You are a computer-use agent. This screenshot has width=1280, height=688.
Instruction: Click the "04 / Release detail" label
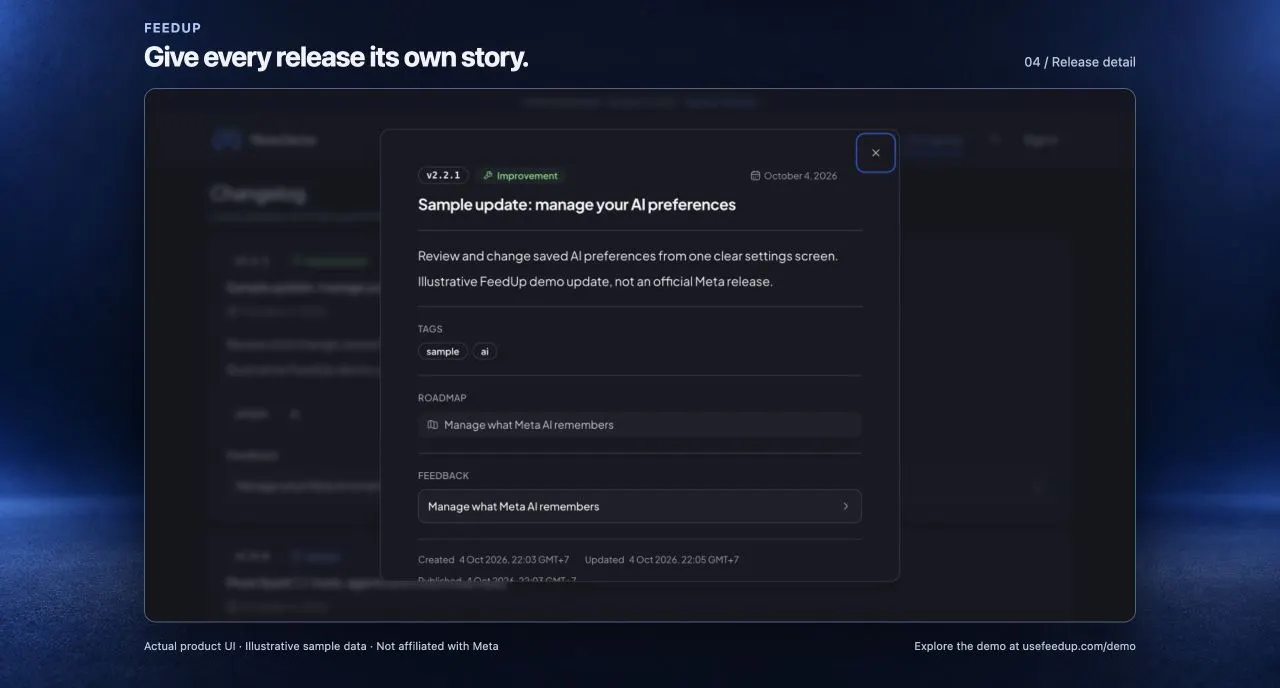[1080, 62]
